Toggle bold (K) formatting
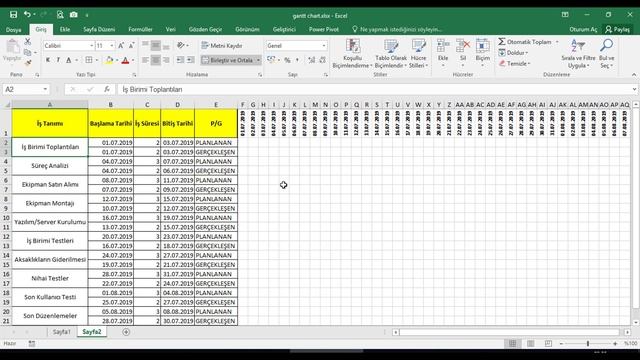This screenshot has width=640, height=360. pyautogui.click(x=48, y=60)
